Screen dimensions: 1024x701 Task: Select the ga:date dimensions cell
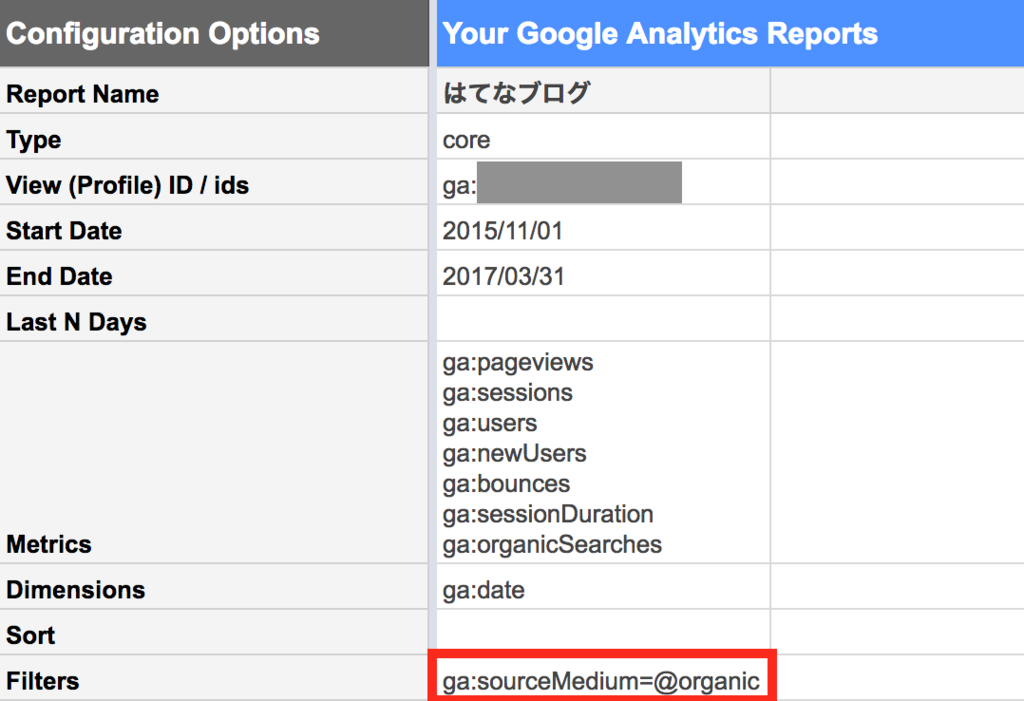pyautogui.click(x=603, y=590)
